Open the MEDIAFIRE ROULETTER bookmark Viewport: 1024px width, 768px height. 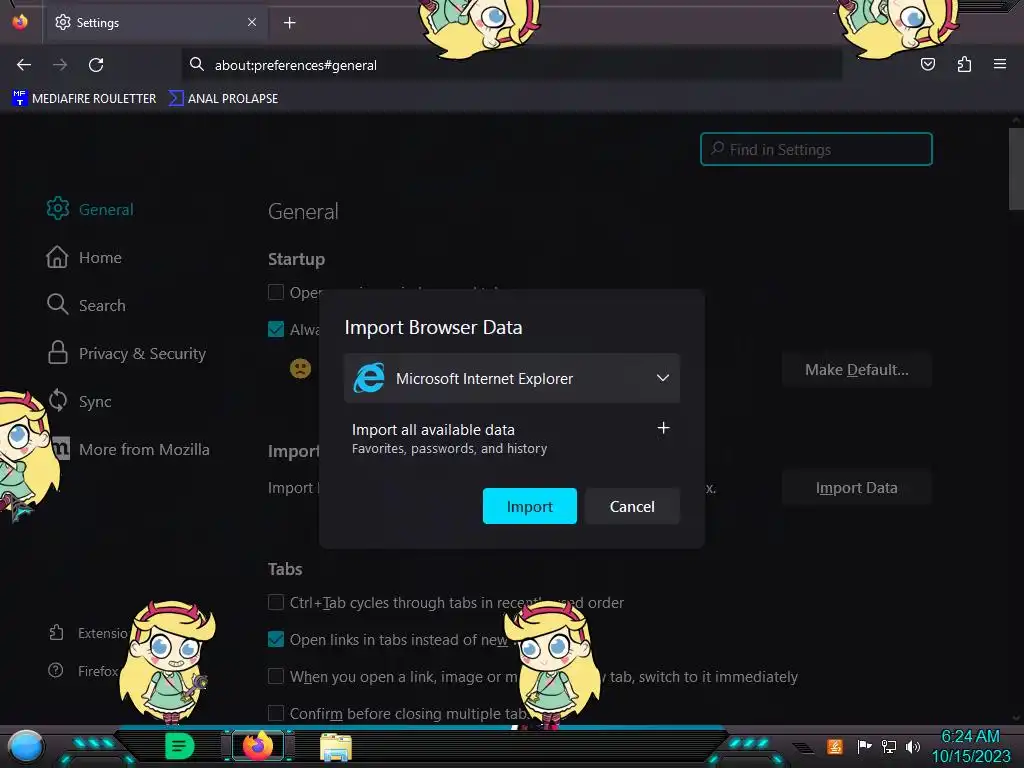tap(84, 99)
